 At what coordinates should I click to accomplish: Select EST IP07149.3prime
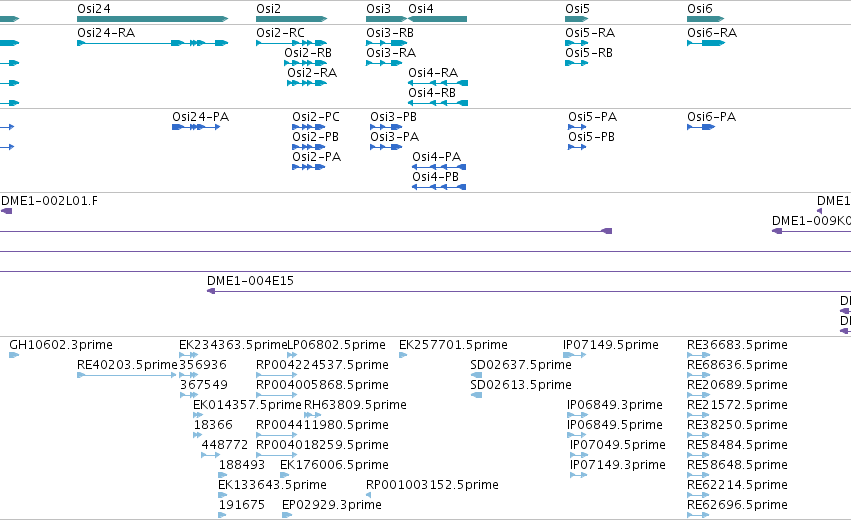579,475
